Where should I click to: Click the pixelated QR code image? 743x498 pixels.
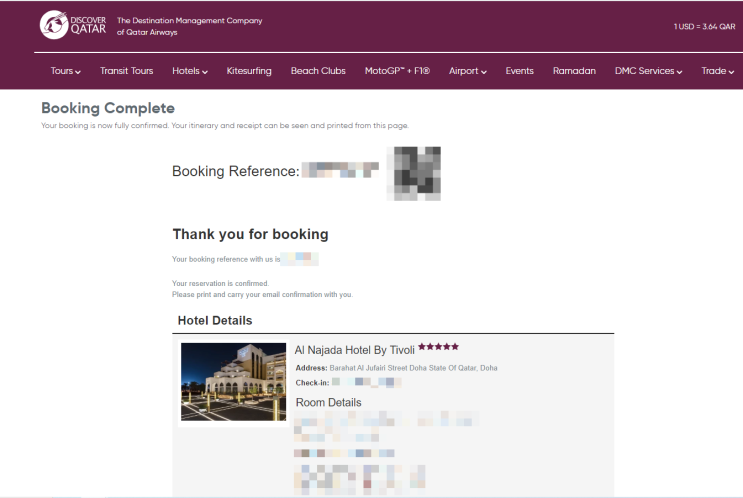pos(414,173)
